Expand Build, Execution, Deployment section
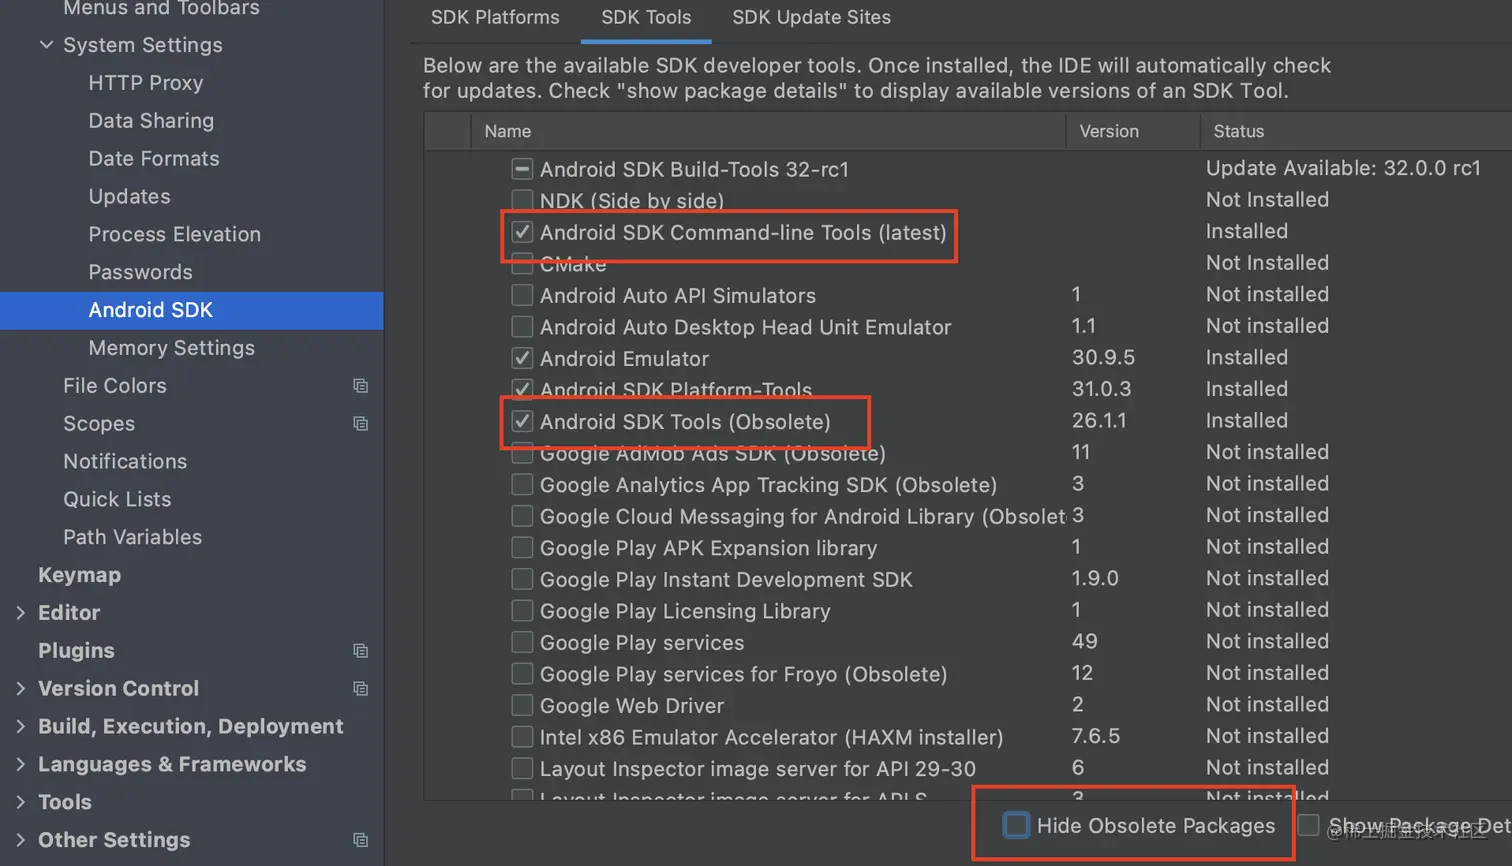This screenshot has width=1512, height=866. coord(21,727)
